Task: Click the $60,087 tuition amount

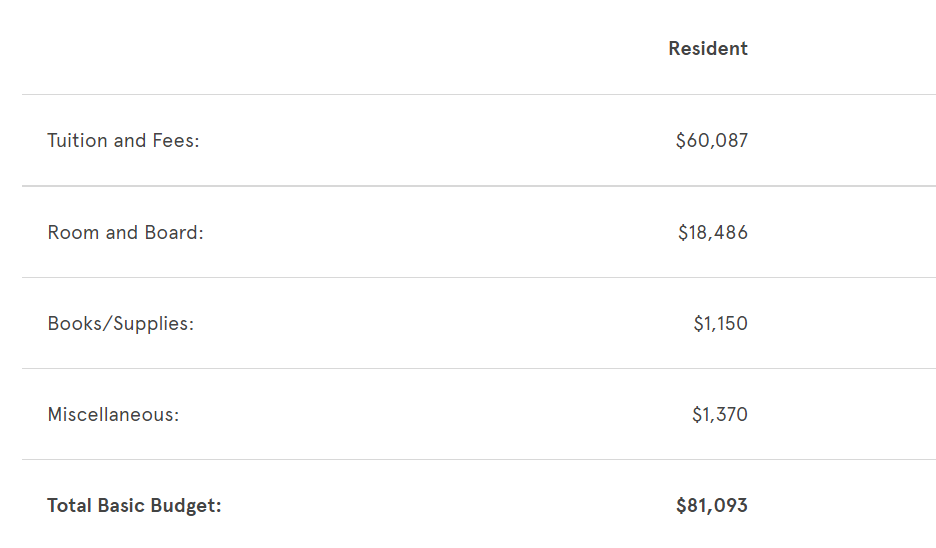Action: [x=712, y=140]
